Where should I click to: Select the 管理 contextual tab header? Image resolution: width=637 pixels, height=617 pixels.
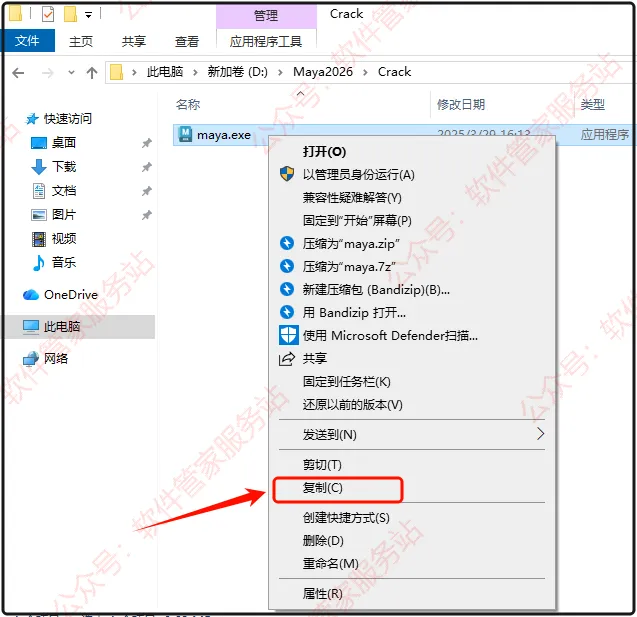click(x=266, y=16)
